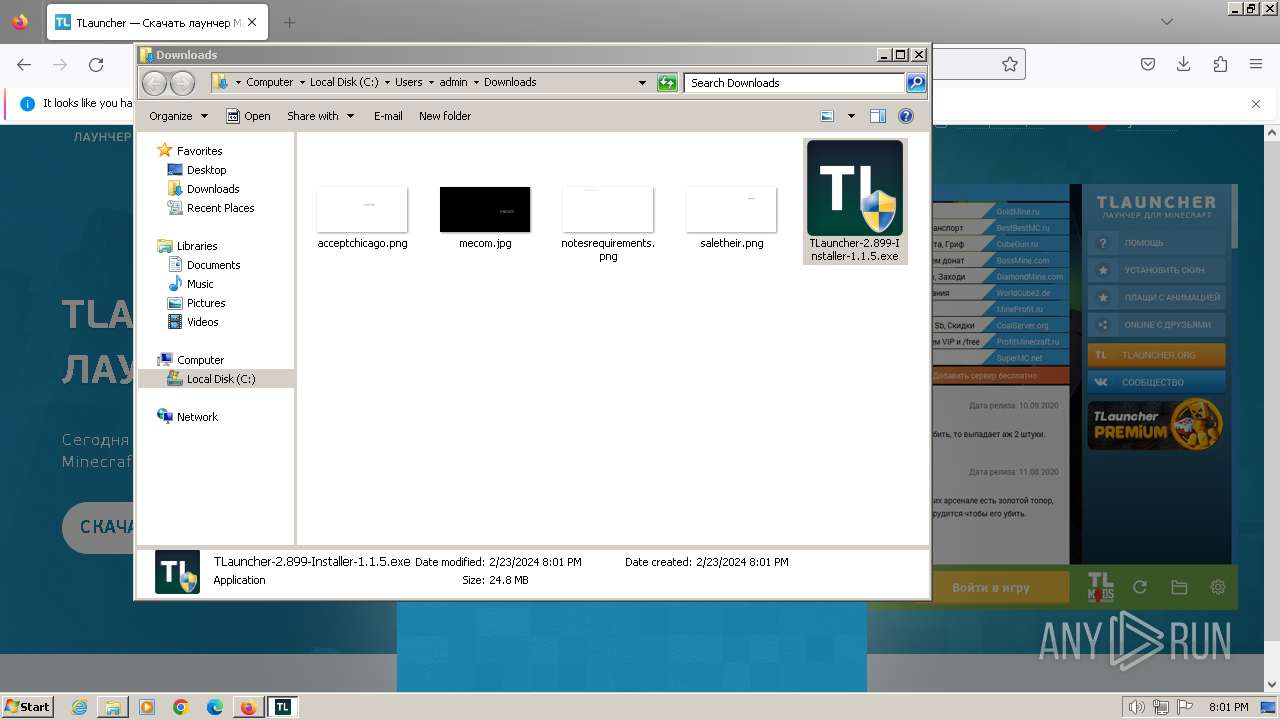Viewport: 1280px width, 720px height.
Task: Select Favorites in navigation pane
Action: click(x=199, y=151)
